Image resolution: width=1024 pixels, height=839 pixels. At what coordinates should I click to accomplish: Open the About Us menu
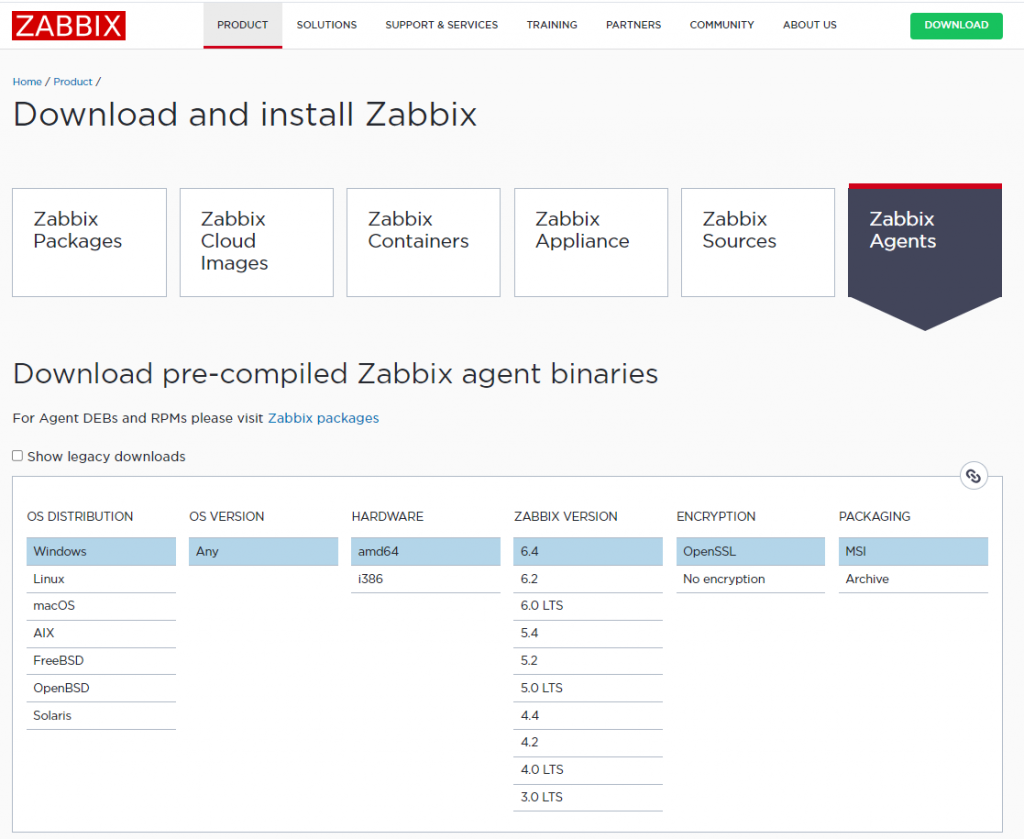(810, 25)
